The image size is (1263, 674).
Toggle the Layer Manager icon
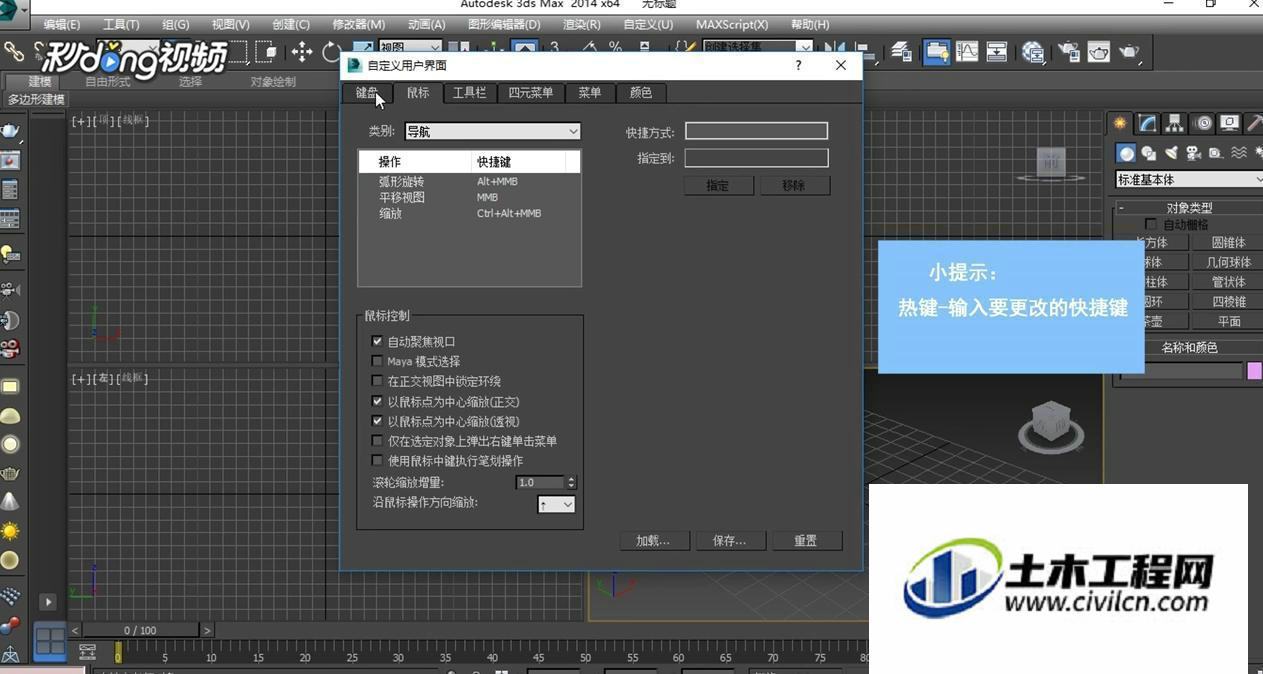coord(902,51)
